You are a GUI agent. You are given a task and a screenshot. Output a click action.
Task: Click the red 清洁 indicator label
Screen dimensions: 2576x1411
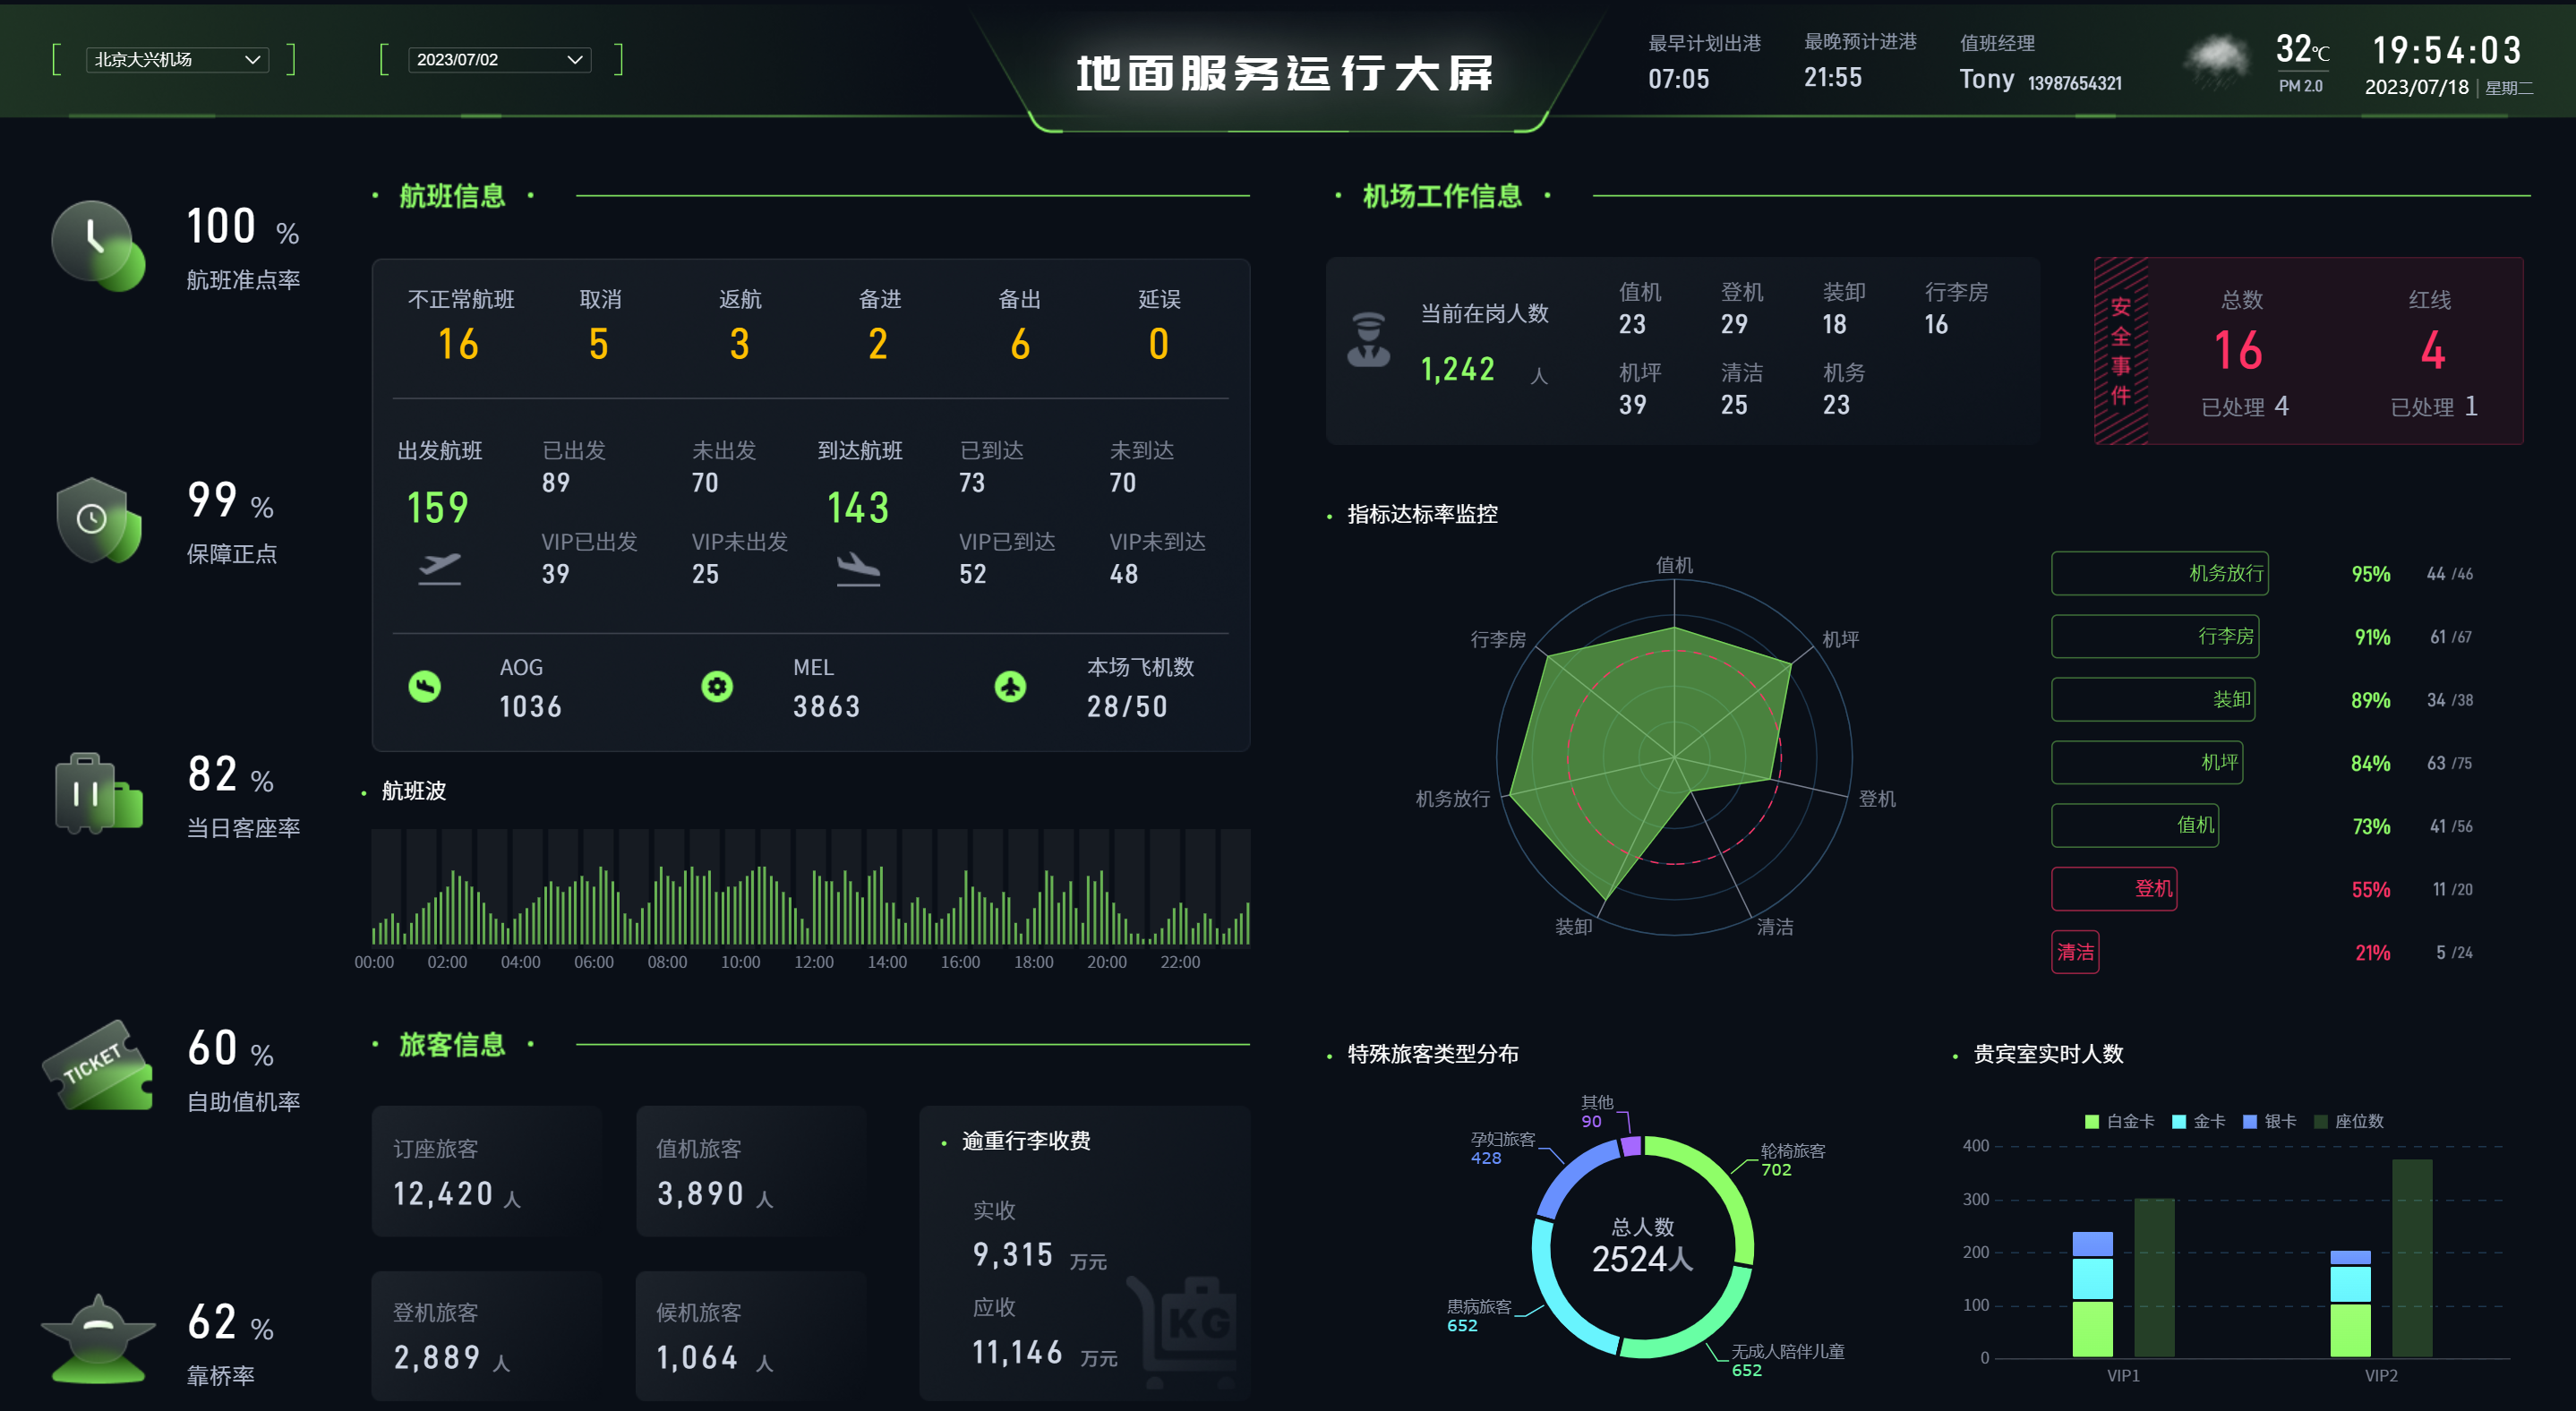(x=2075, y=952)
